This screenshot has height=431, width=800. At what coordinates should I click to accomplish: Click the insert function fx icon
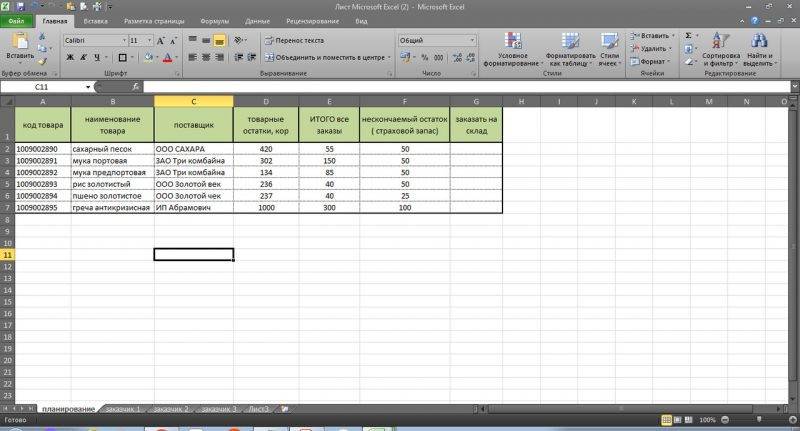click(136, 87)
